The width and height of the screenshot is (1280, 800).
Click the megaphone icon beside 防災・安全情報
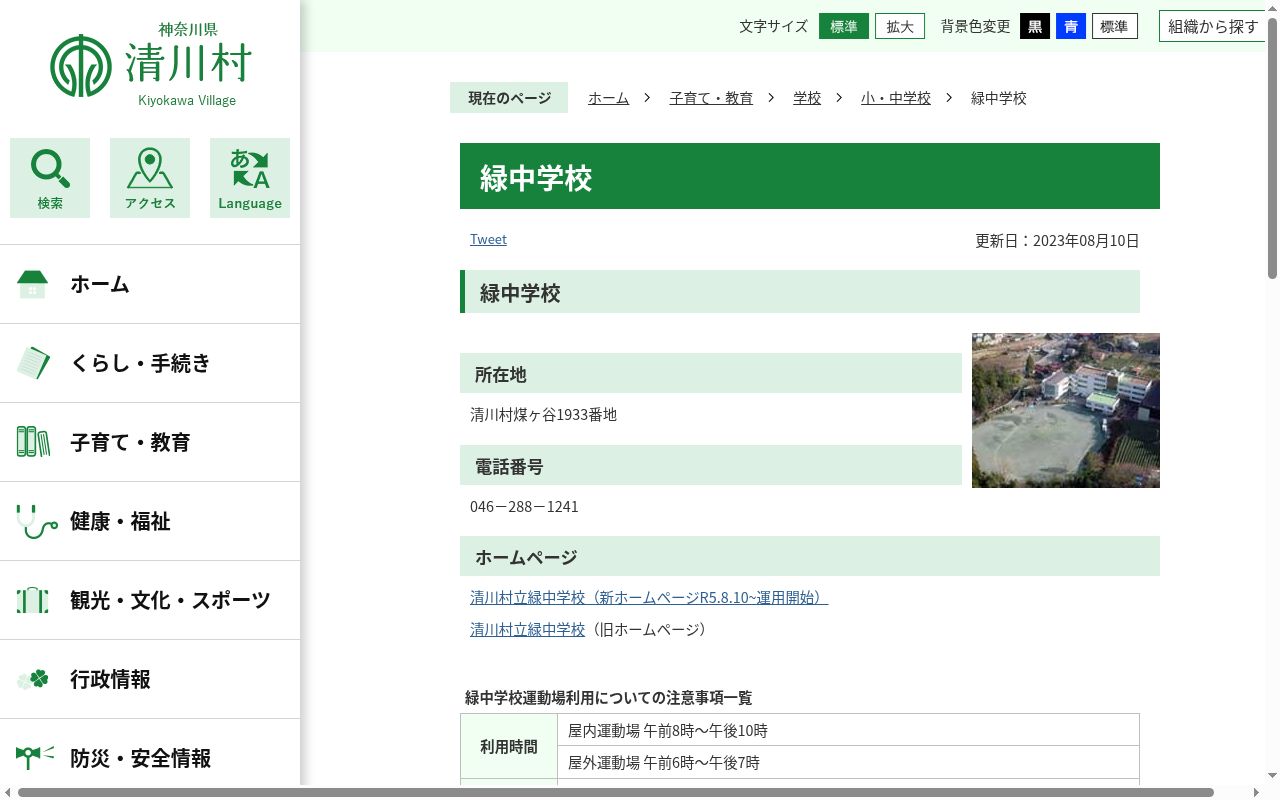35,757
